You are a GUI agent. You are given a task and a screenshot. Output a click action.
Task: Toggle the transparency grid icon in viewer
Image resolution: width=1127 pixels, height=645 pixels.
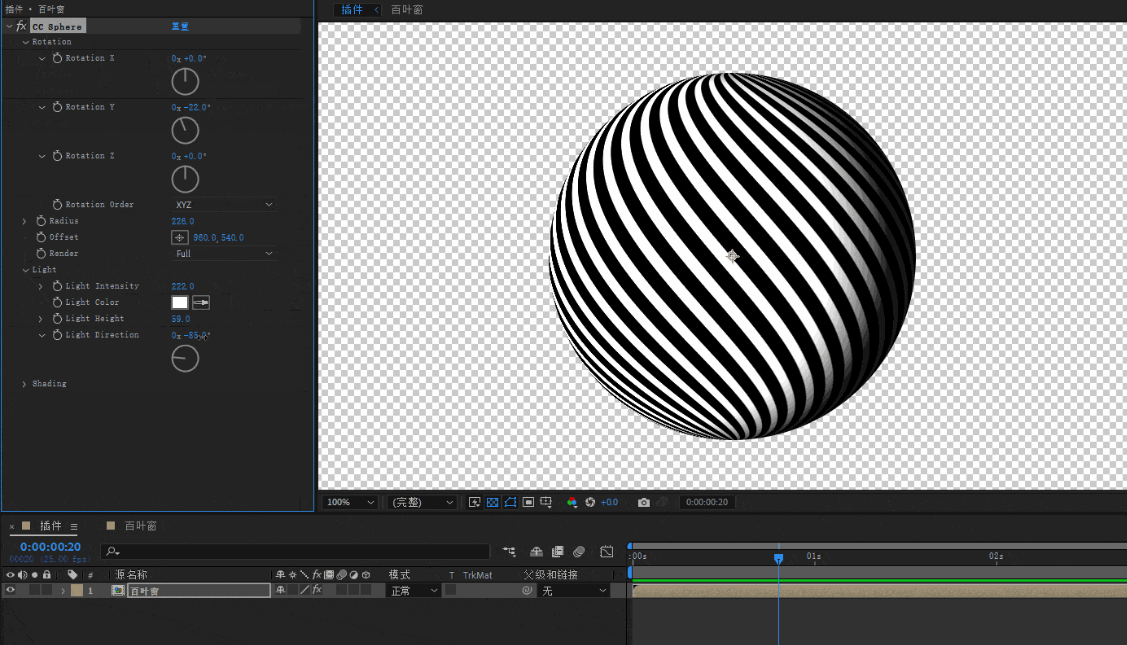click(x=492, y=502)
